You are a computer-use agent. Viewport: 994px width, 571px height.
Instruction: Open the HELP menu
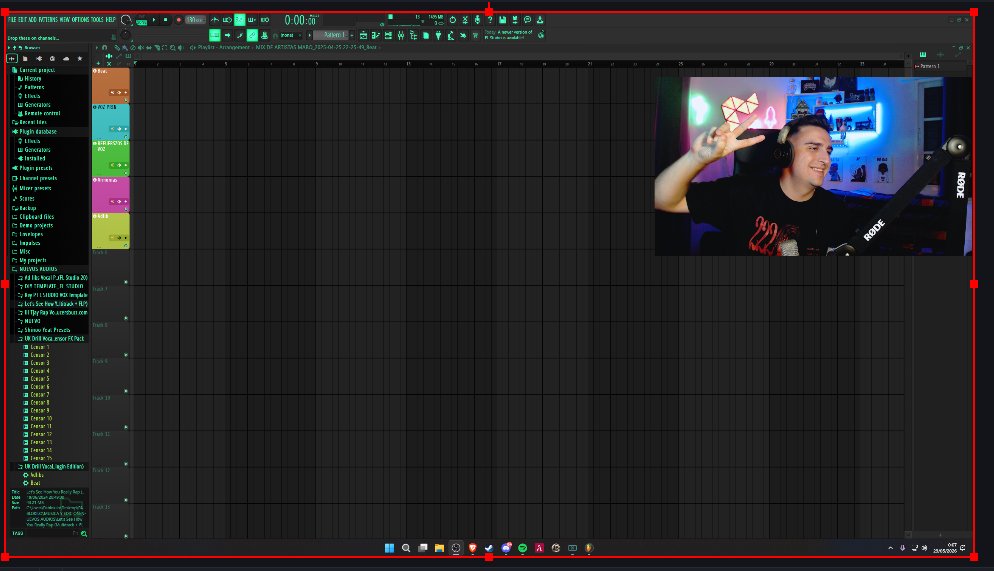[x=111, y=20]
